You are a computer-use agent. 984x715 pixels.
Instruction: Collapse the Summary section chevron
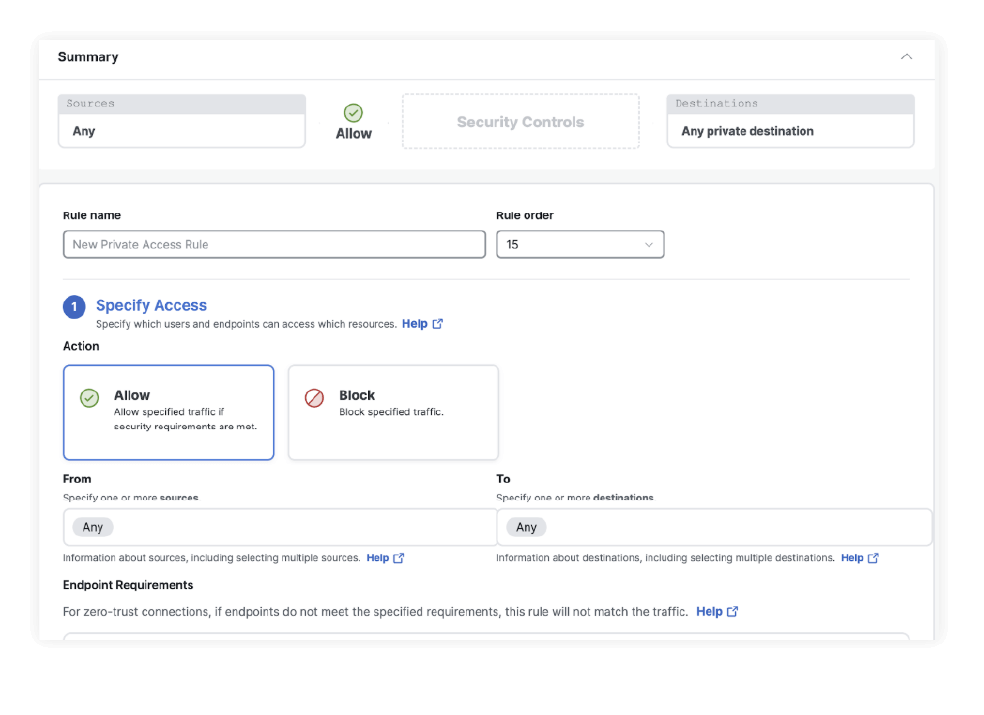coord(906,57)
